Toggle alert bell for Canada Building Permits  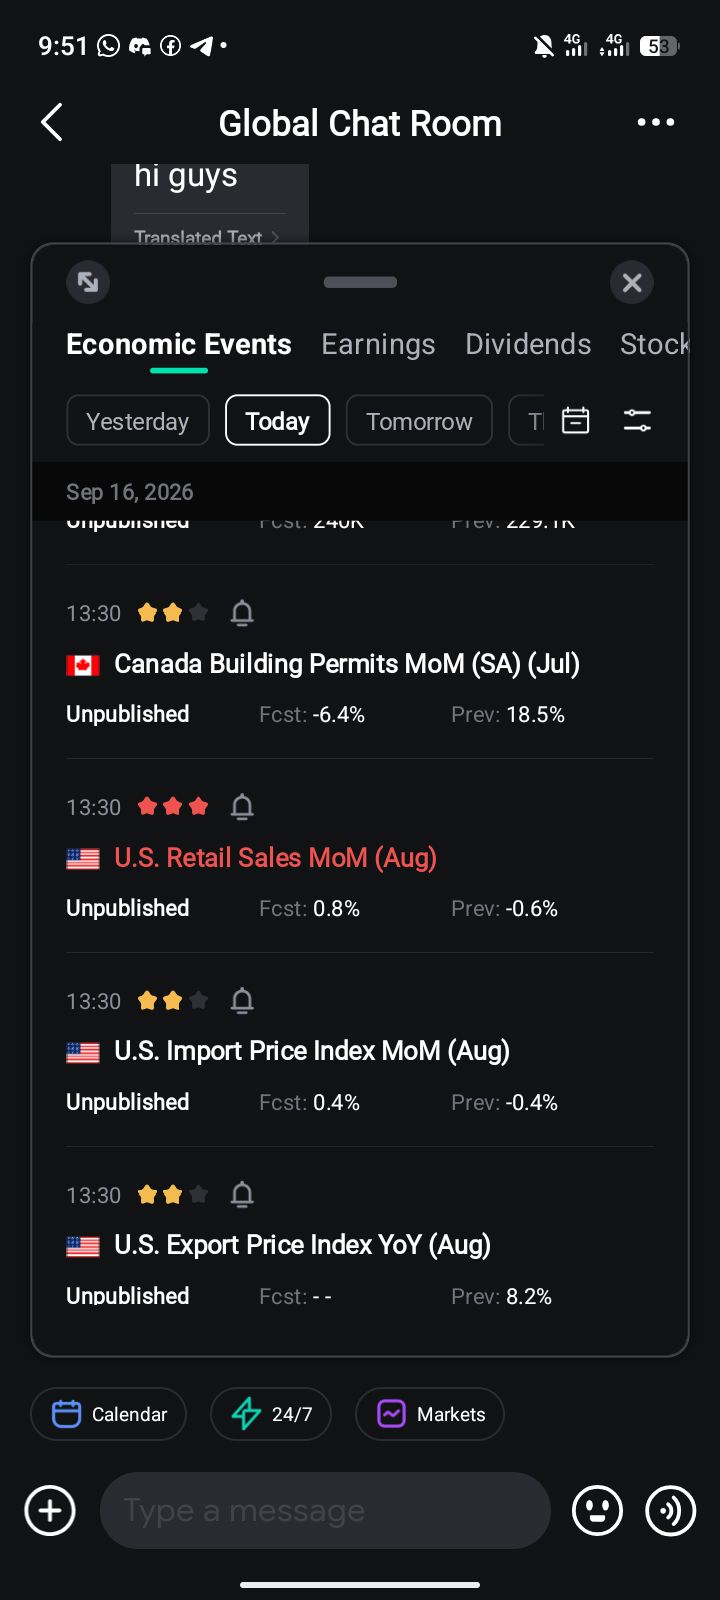[242, 613]
